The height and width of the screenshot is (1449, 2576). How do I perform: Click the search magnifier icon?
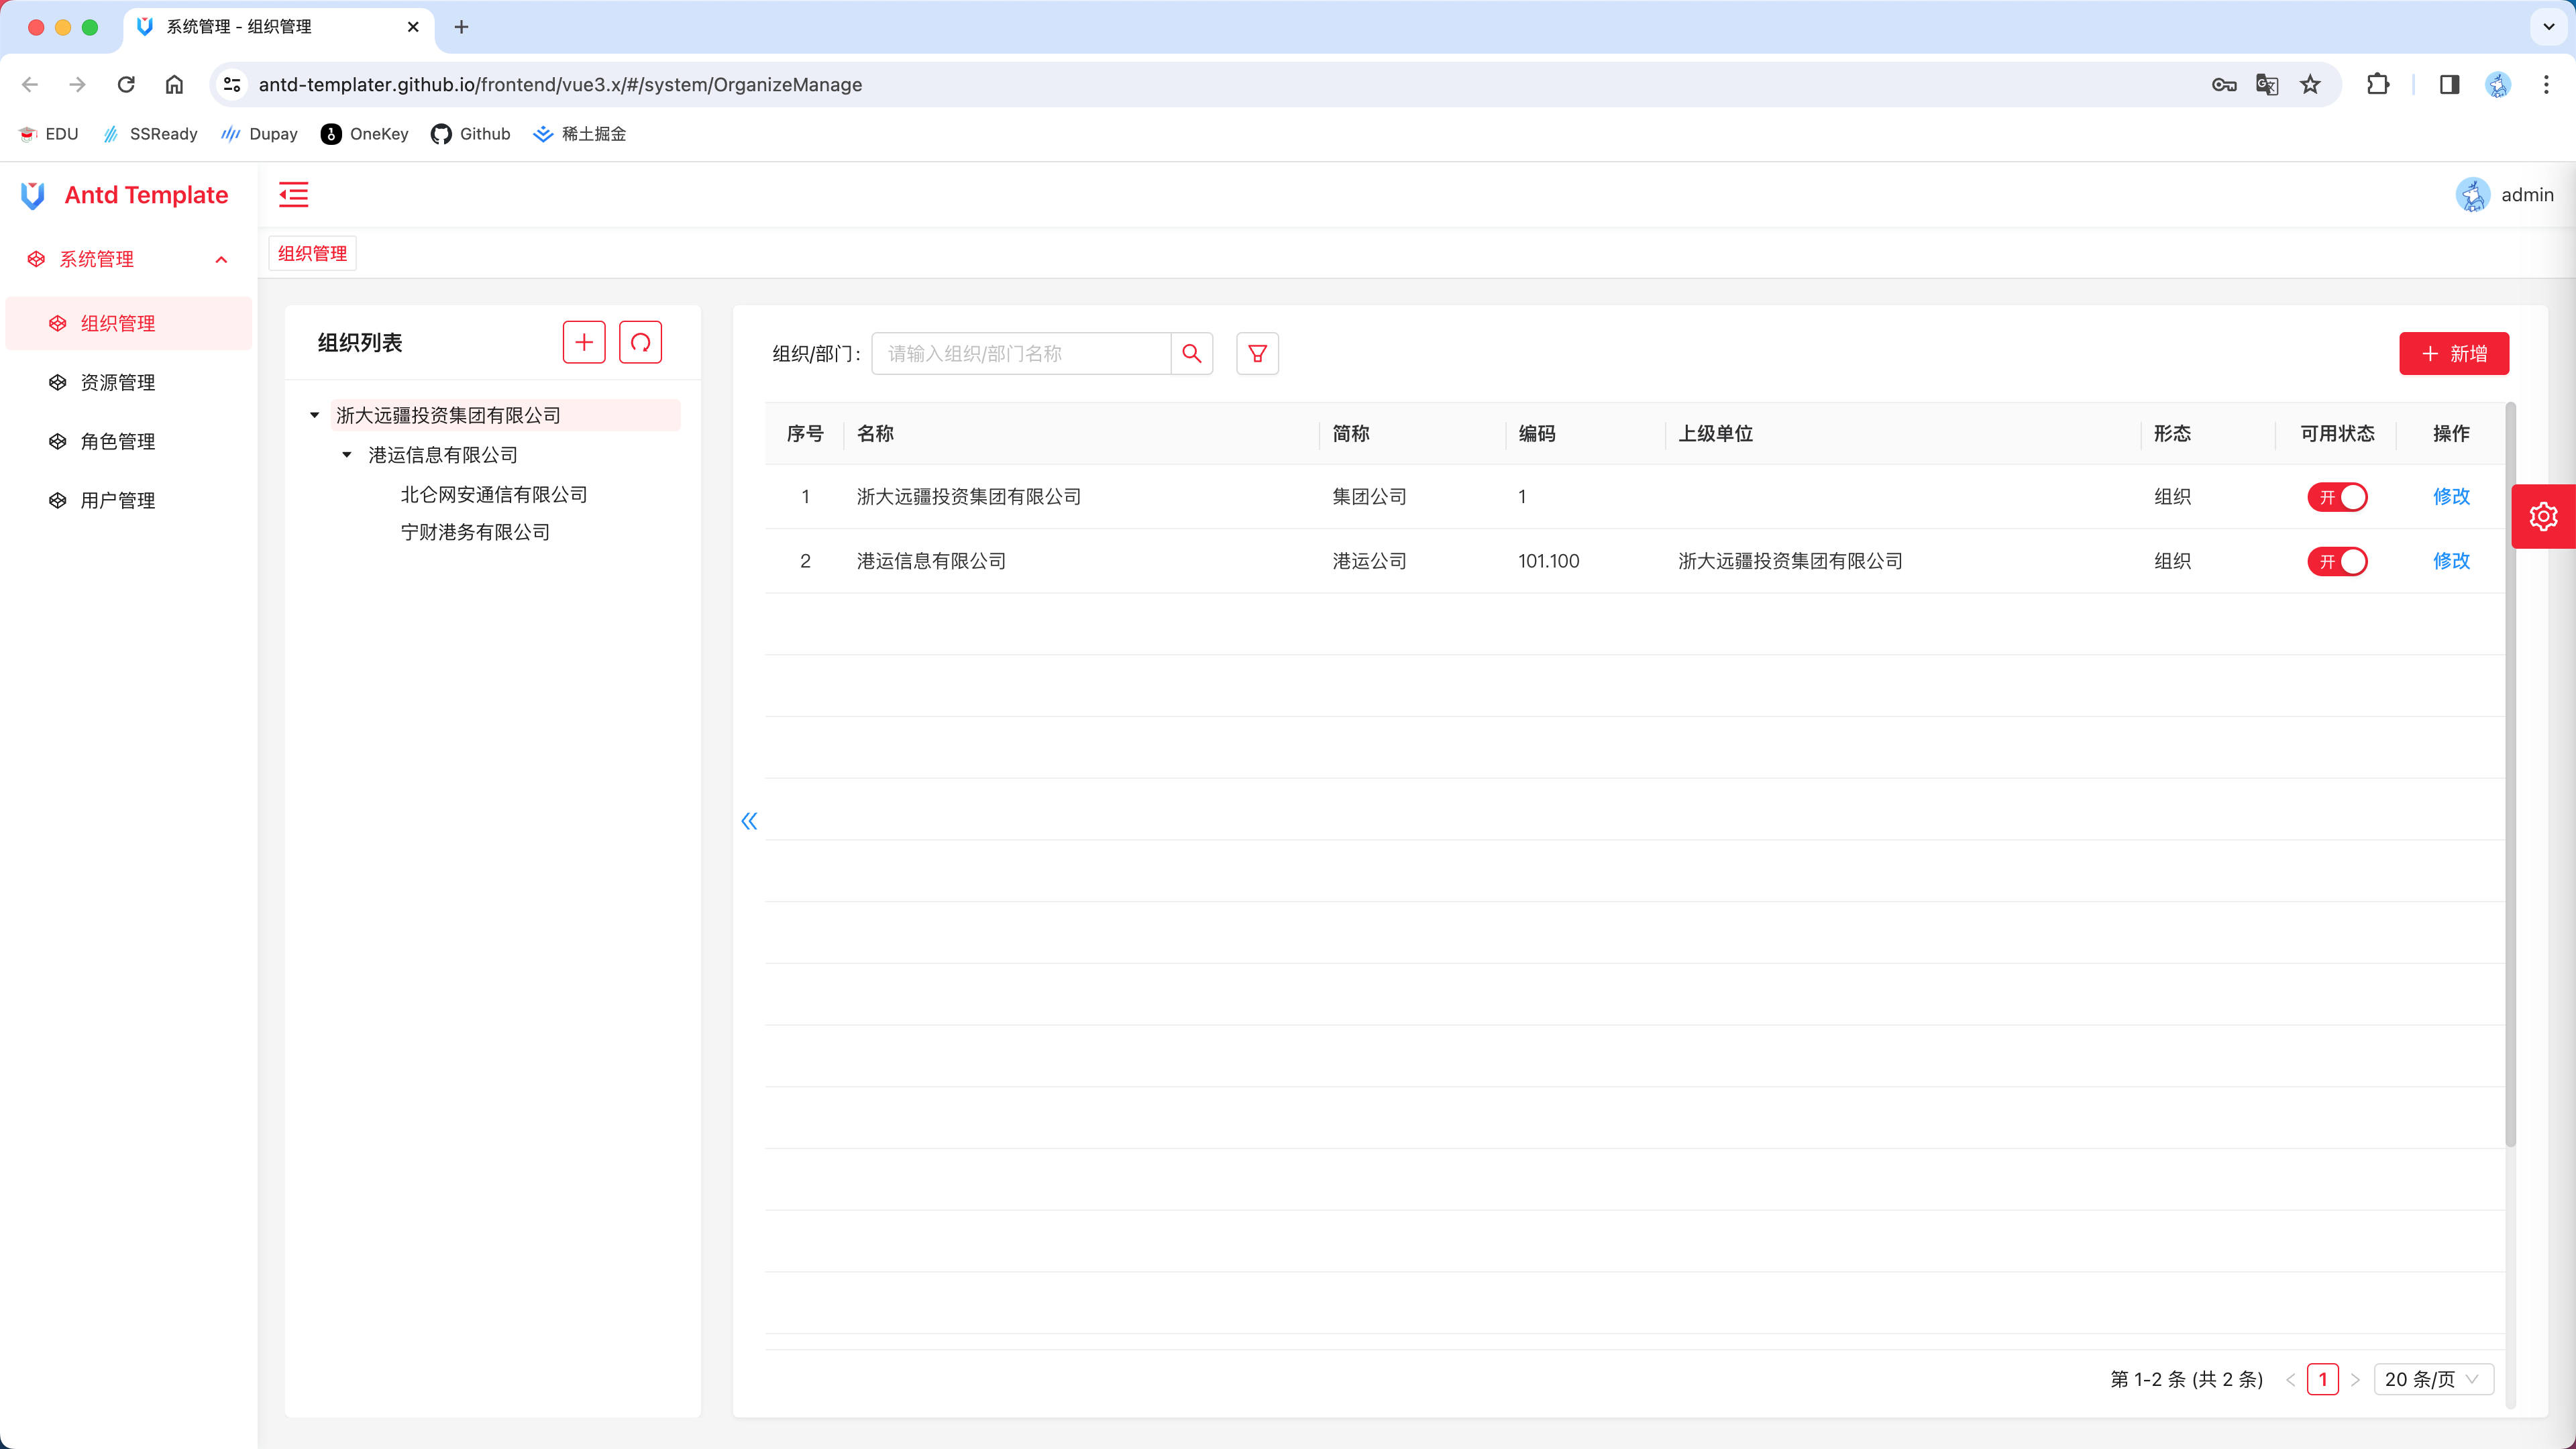coord(1192,353)
